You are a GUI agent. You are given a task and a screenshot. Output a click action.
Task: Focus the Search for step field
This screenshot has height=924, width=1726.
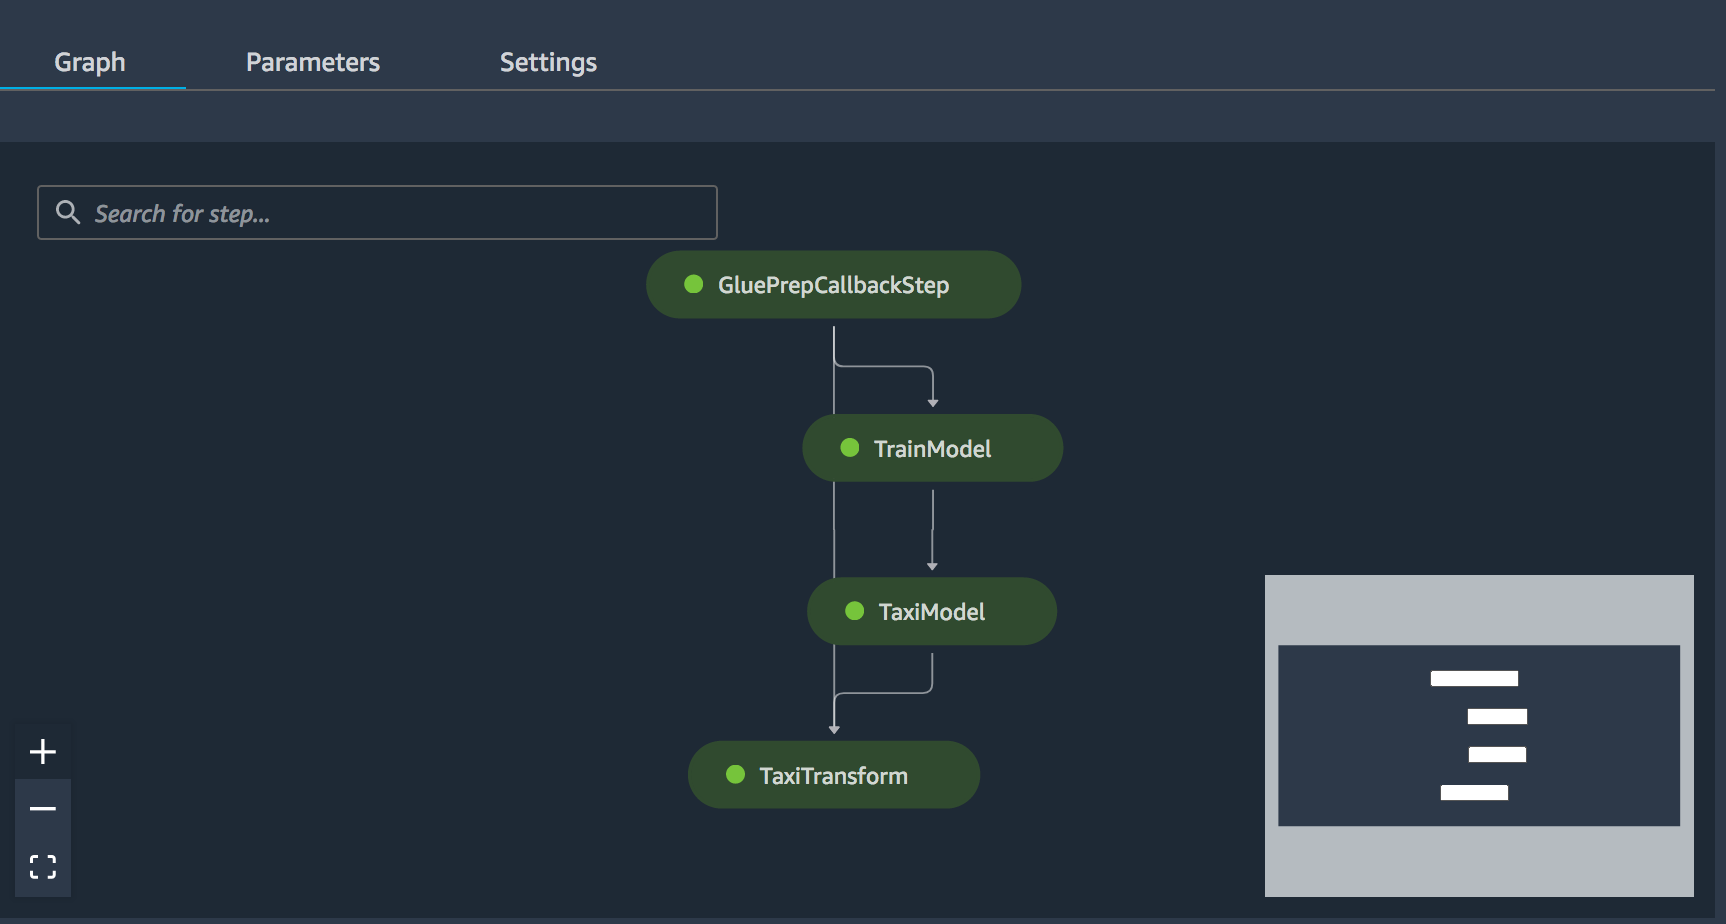377,212
